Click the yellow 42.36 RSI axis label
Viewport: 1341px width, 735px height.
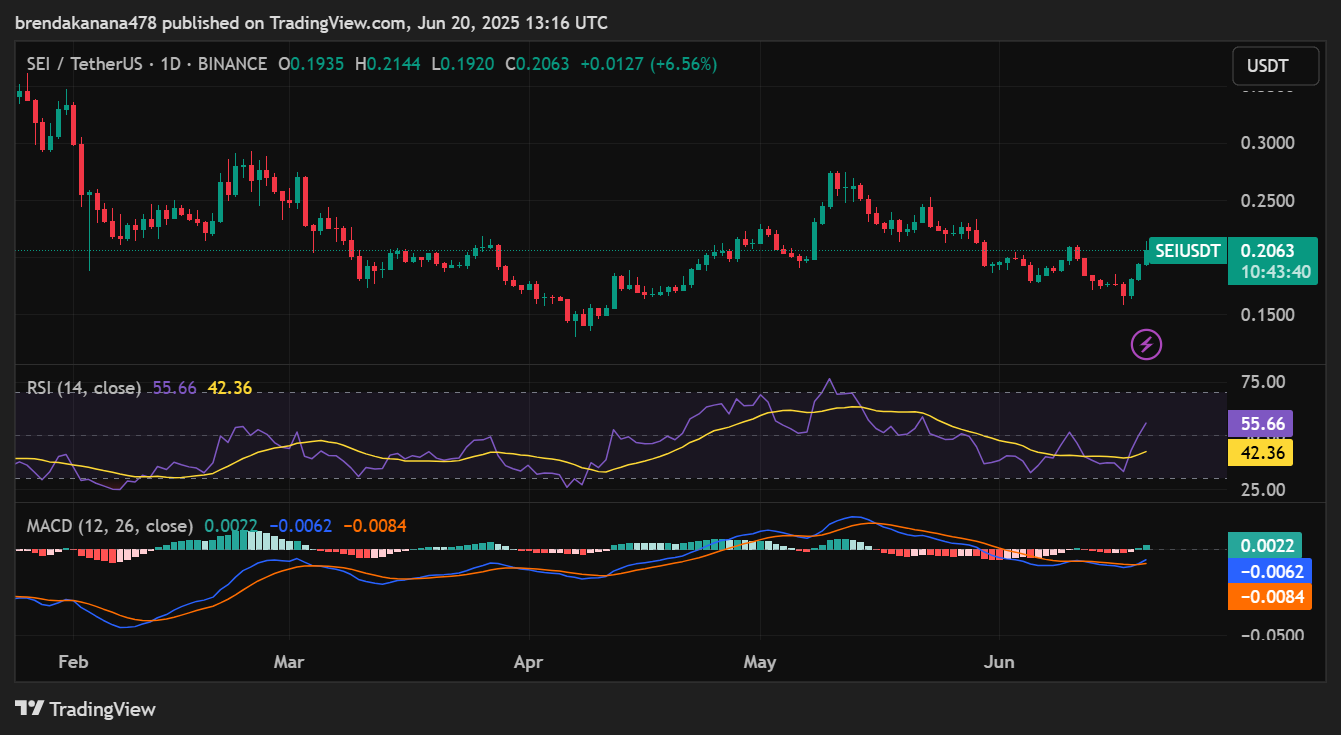tap(1260, 452)
